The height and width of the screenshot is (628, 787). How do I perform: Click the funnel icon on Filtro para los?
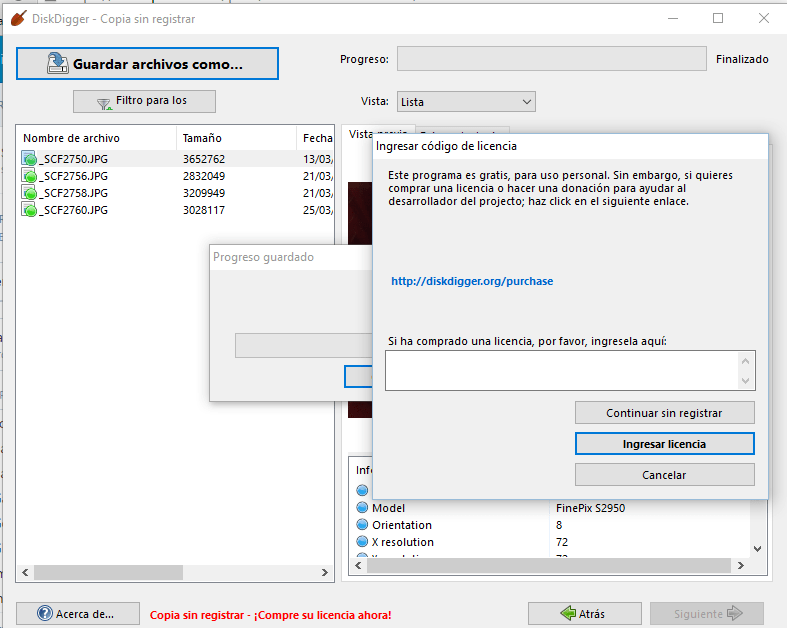[x=104, y=102]
